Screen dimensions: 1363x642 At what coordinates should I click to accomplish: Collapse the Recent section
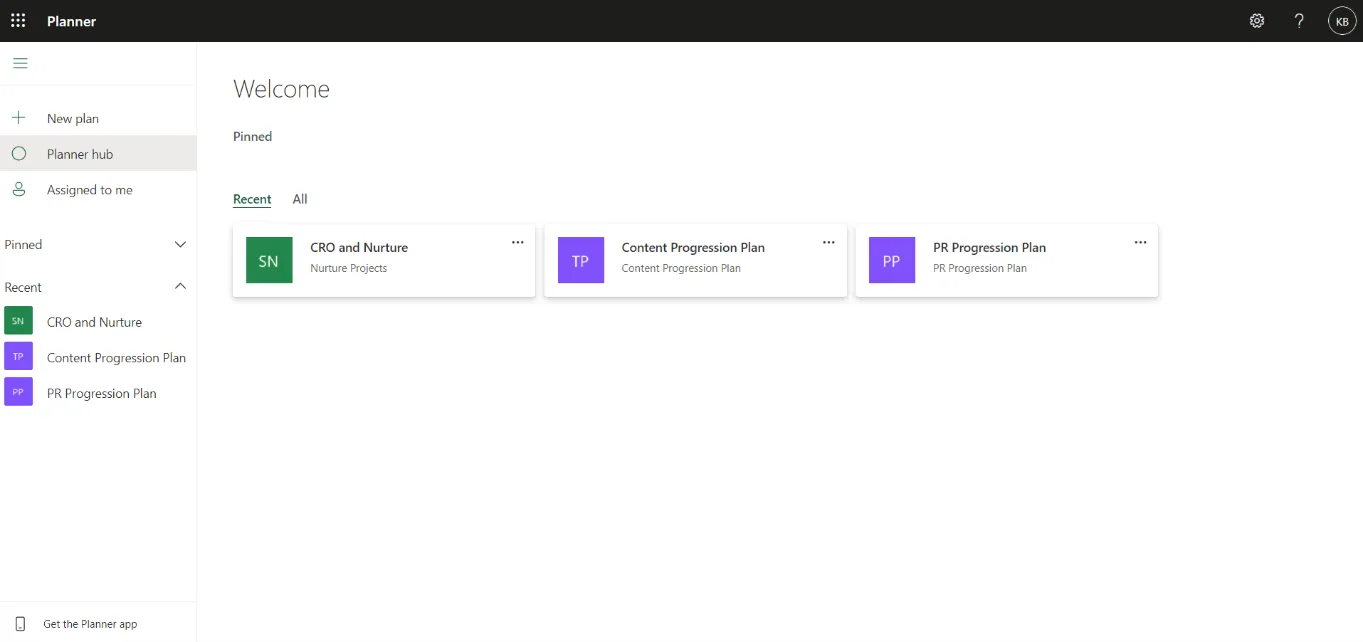click(180, 286)
